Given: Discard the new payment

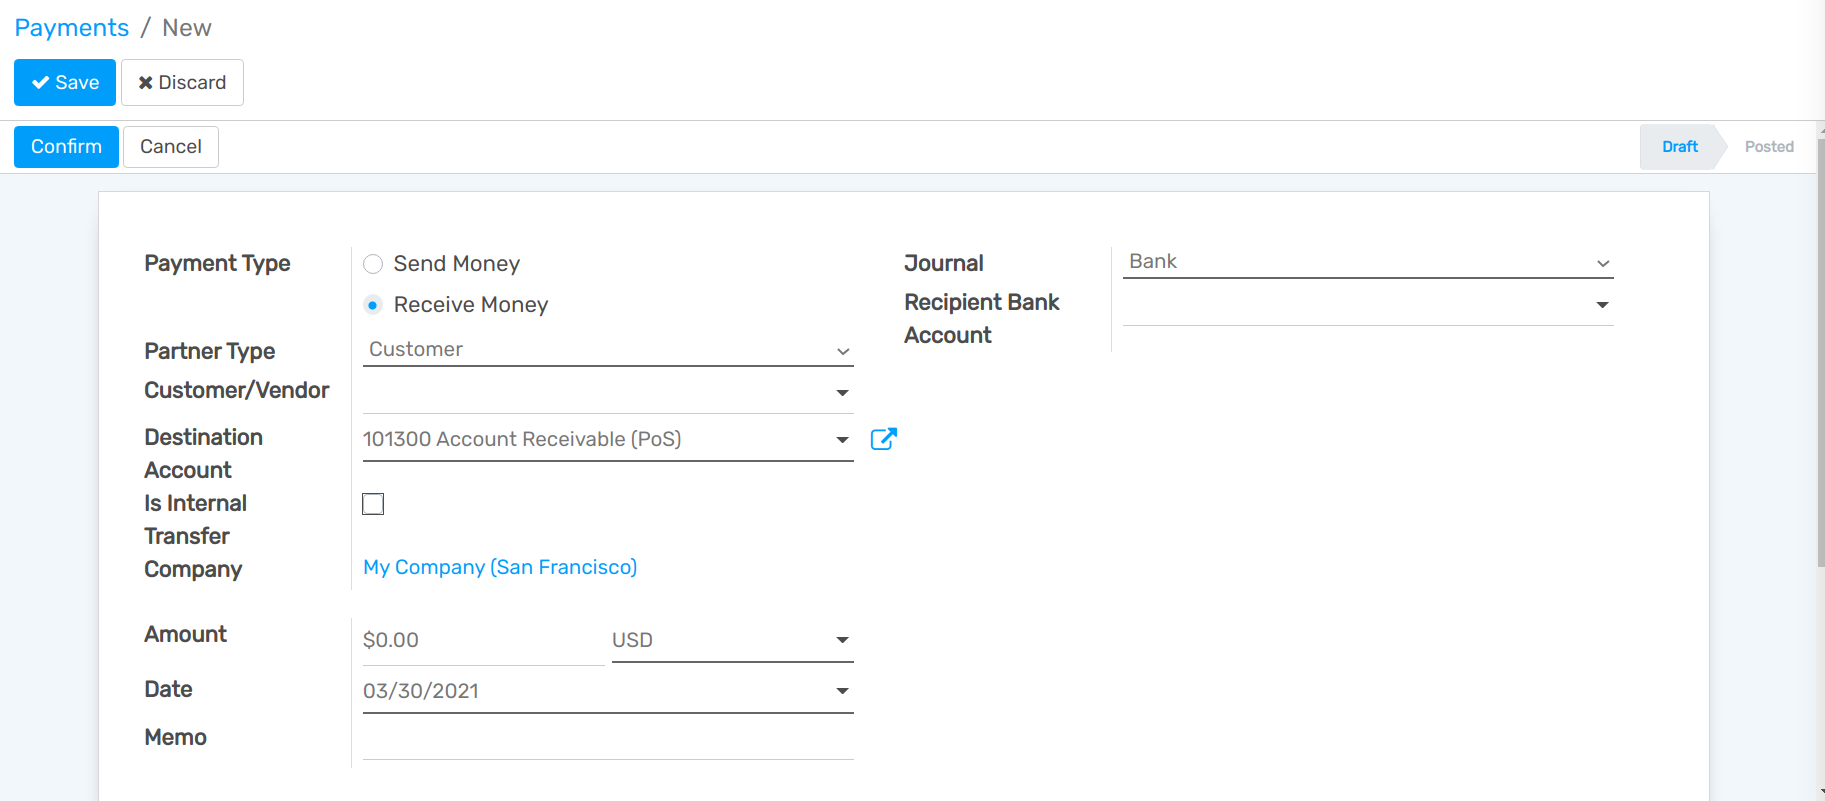Looking at the screenshot, I should click(182, 82).
